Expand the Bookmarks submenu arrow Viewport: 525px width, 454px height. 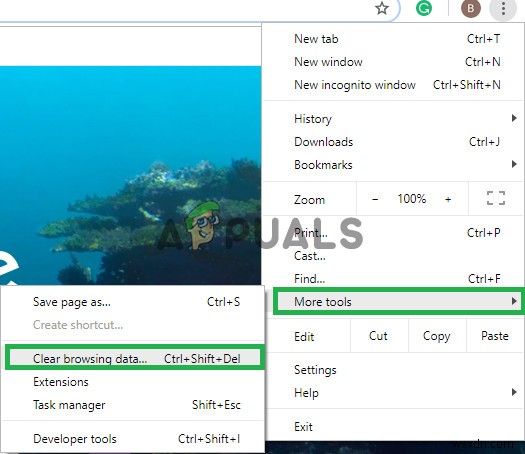point(514,164)
